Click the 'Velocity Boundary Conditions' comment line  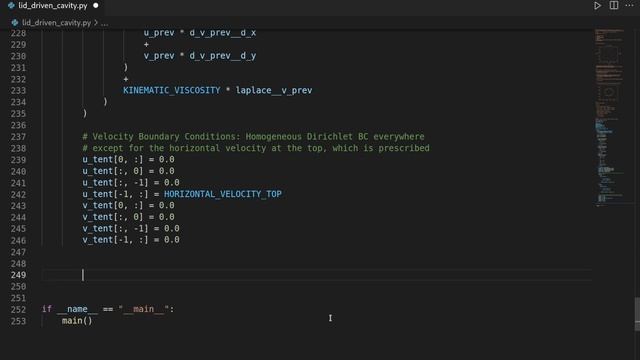(253, 137)
